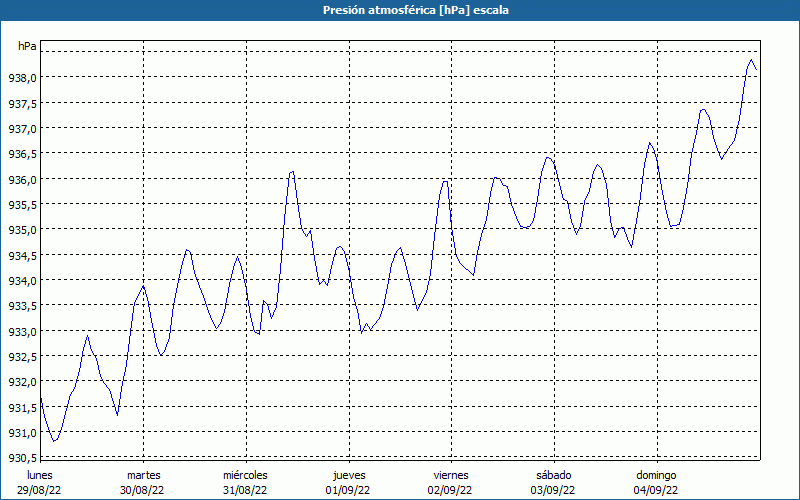The image size is (800, 500).
Task: Click the 935,5 y-axis value
Action: pos(22,205)
